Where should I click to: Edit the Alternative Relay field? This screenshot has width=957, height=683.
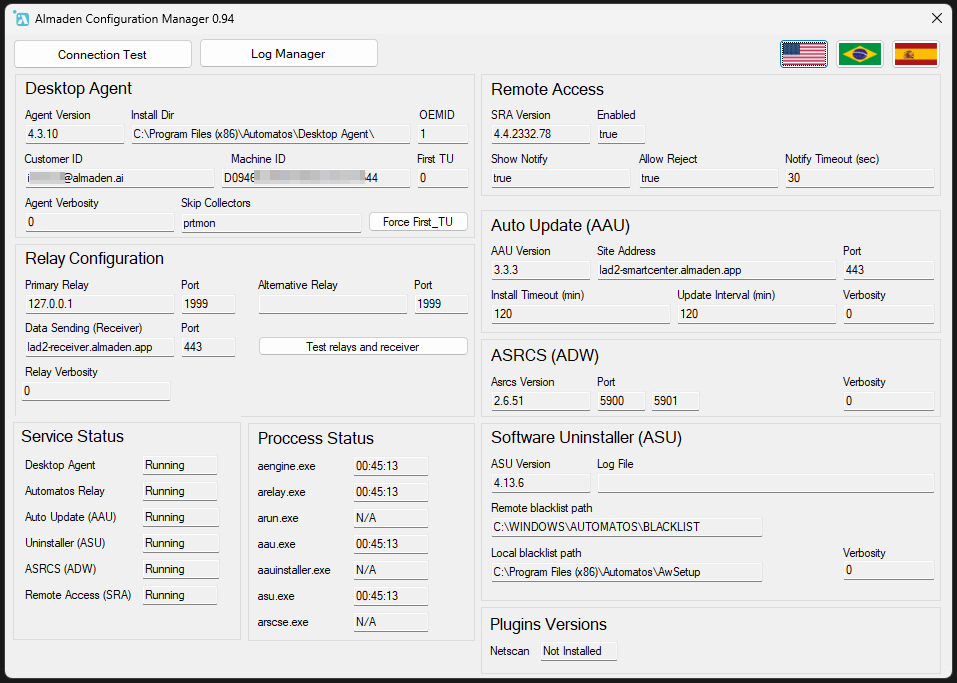click(x=332, y=303)
